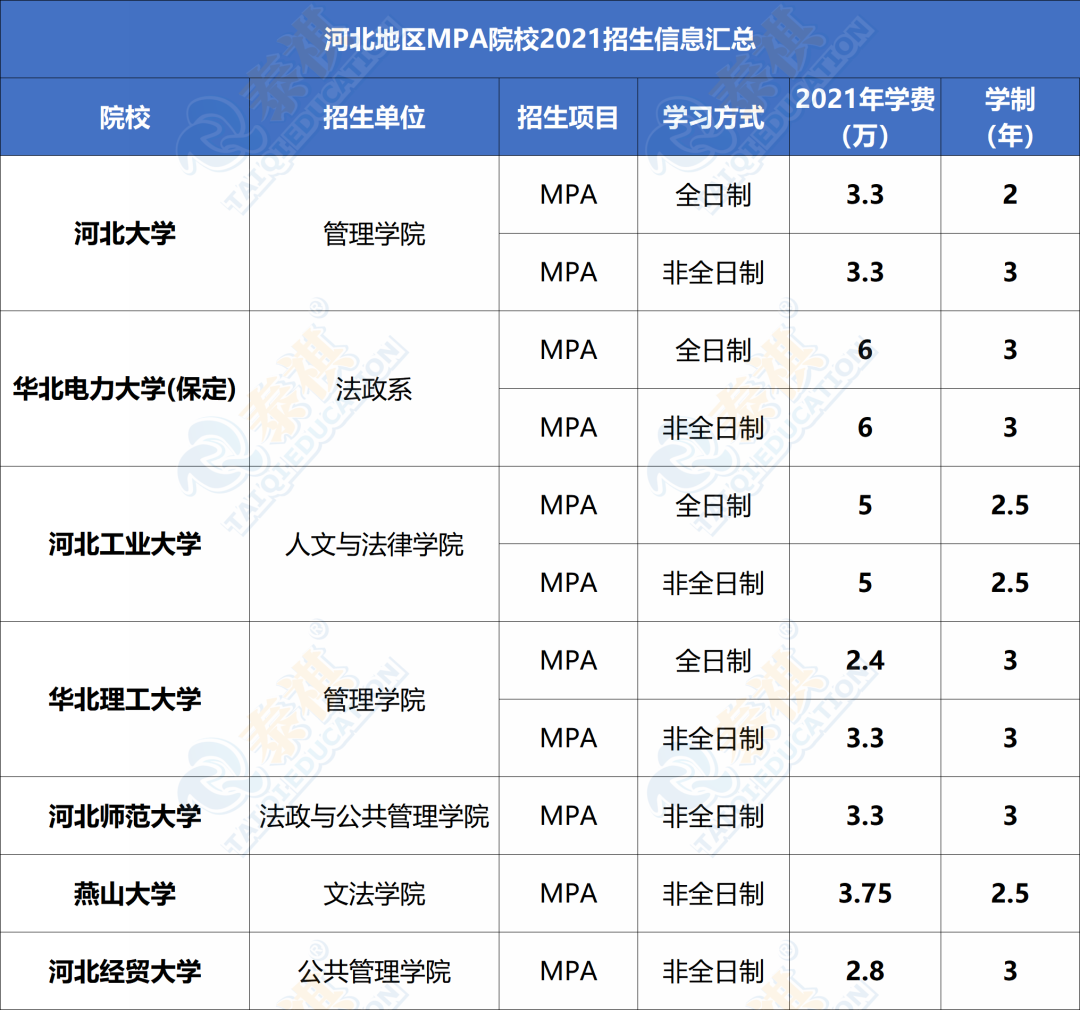Click the 华北电力大学(保定) cell
The width and height of the screenshot is (1080, 1010).
coord(125,389)
